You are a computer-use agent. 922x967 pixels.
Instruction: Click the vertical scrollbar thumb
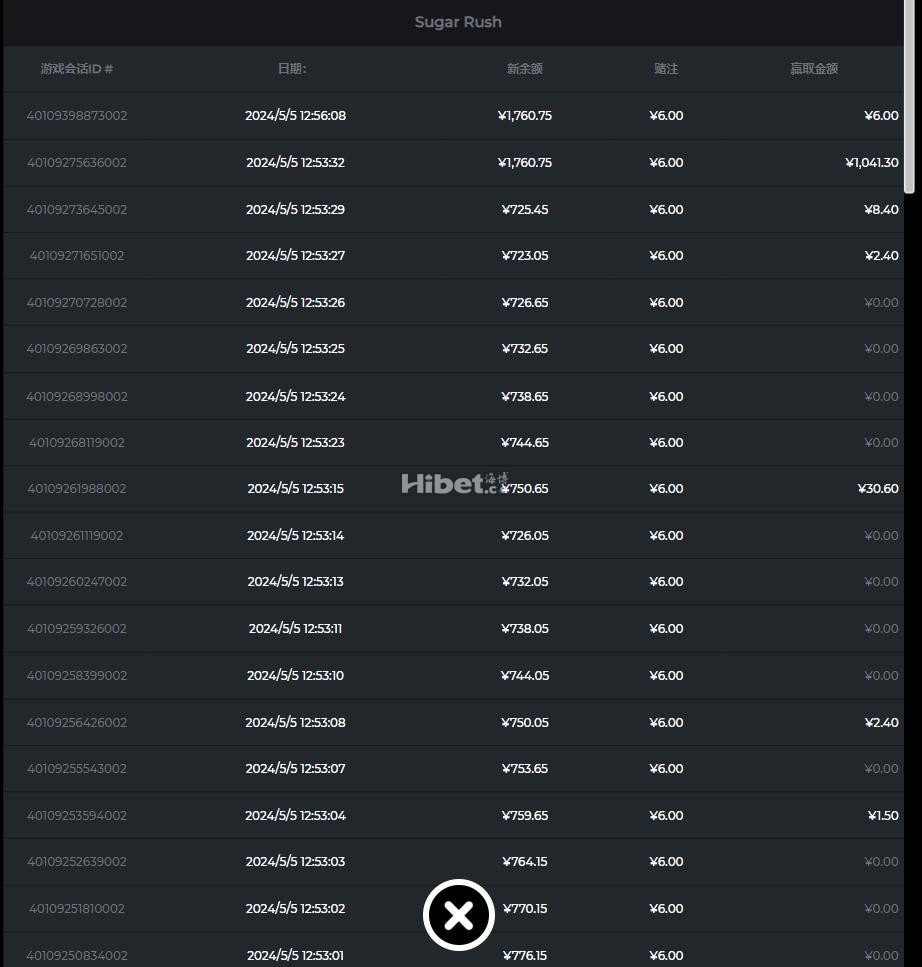[x=909, y=97]
